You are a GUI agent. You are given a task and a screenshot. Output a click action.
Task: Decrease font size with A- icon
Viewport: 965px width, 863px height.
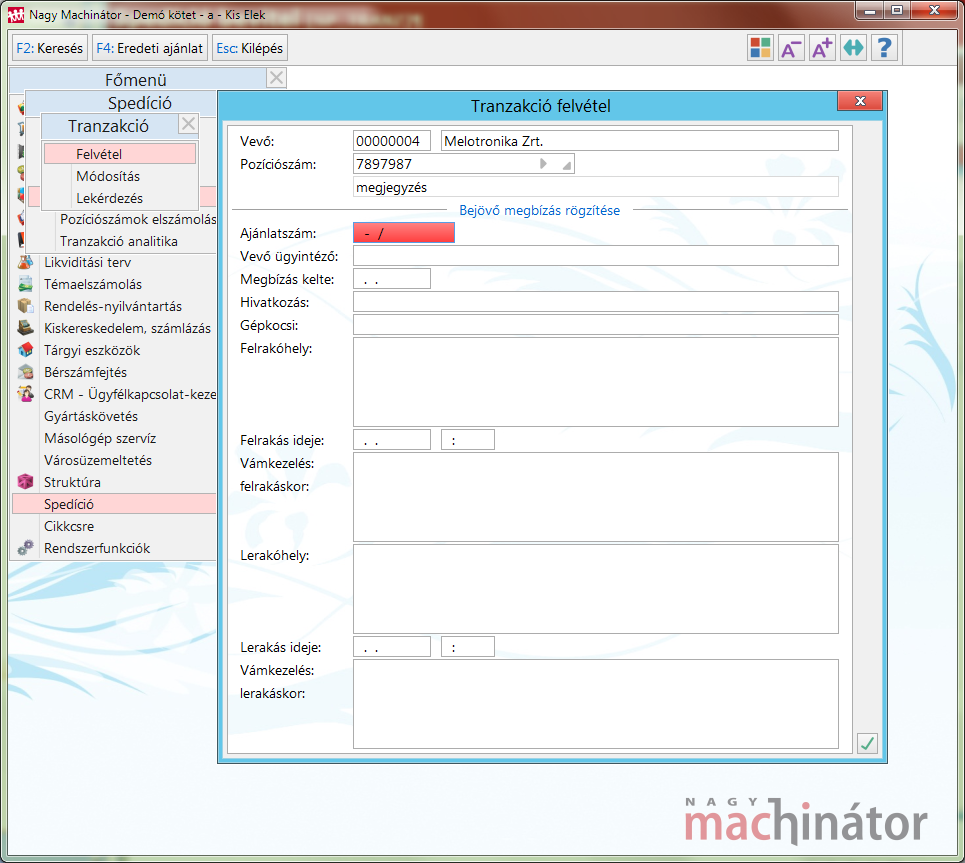[x=791, y=47]
